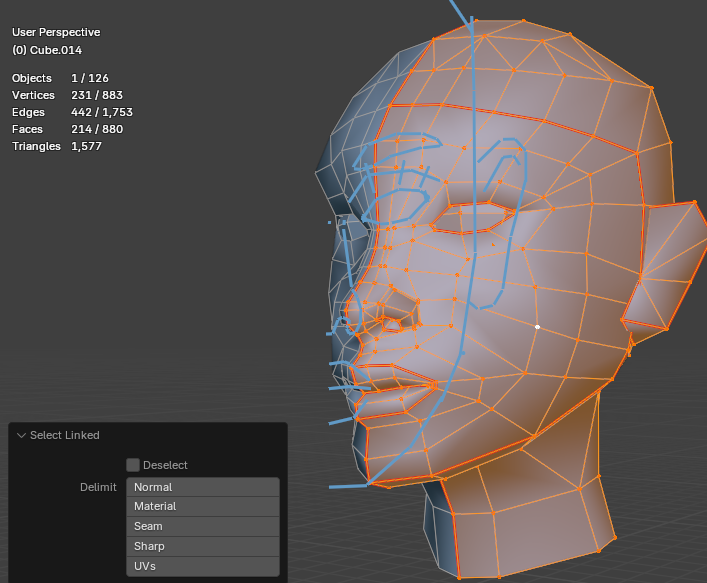This screenshot has height=583, width=707.
Task: Click the Edges 442 / 1,753 statistic
Action: coord(72,112)
